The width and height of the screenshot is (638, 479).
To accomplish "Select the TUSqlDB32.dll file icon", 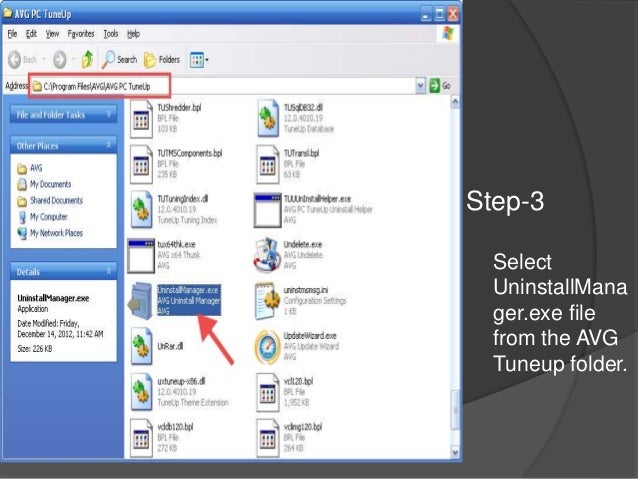I will [x=267, y=118].
